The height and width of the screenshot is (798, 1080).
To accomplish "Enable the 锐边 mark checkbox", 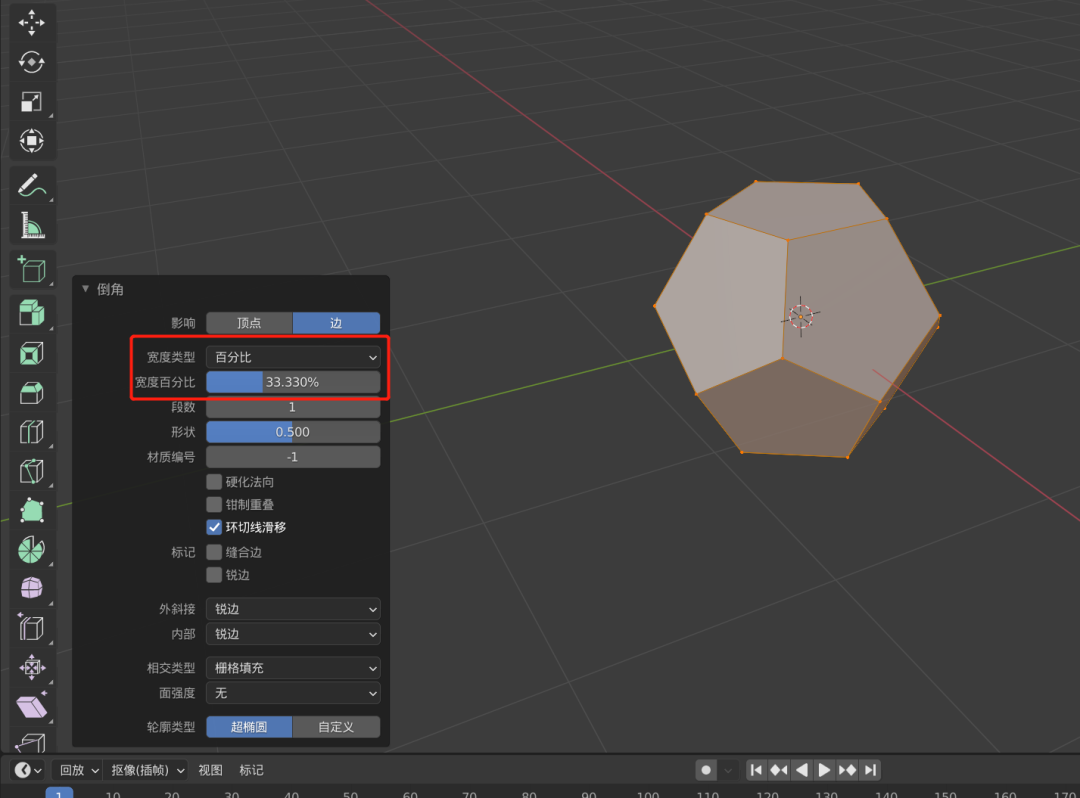I will point(214,574).
